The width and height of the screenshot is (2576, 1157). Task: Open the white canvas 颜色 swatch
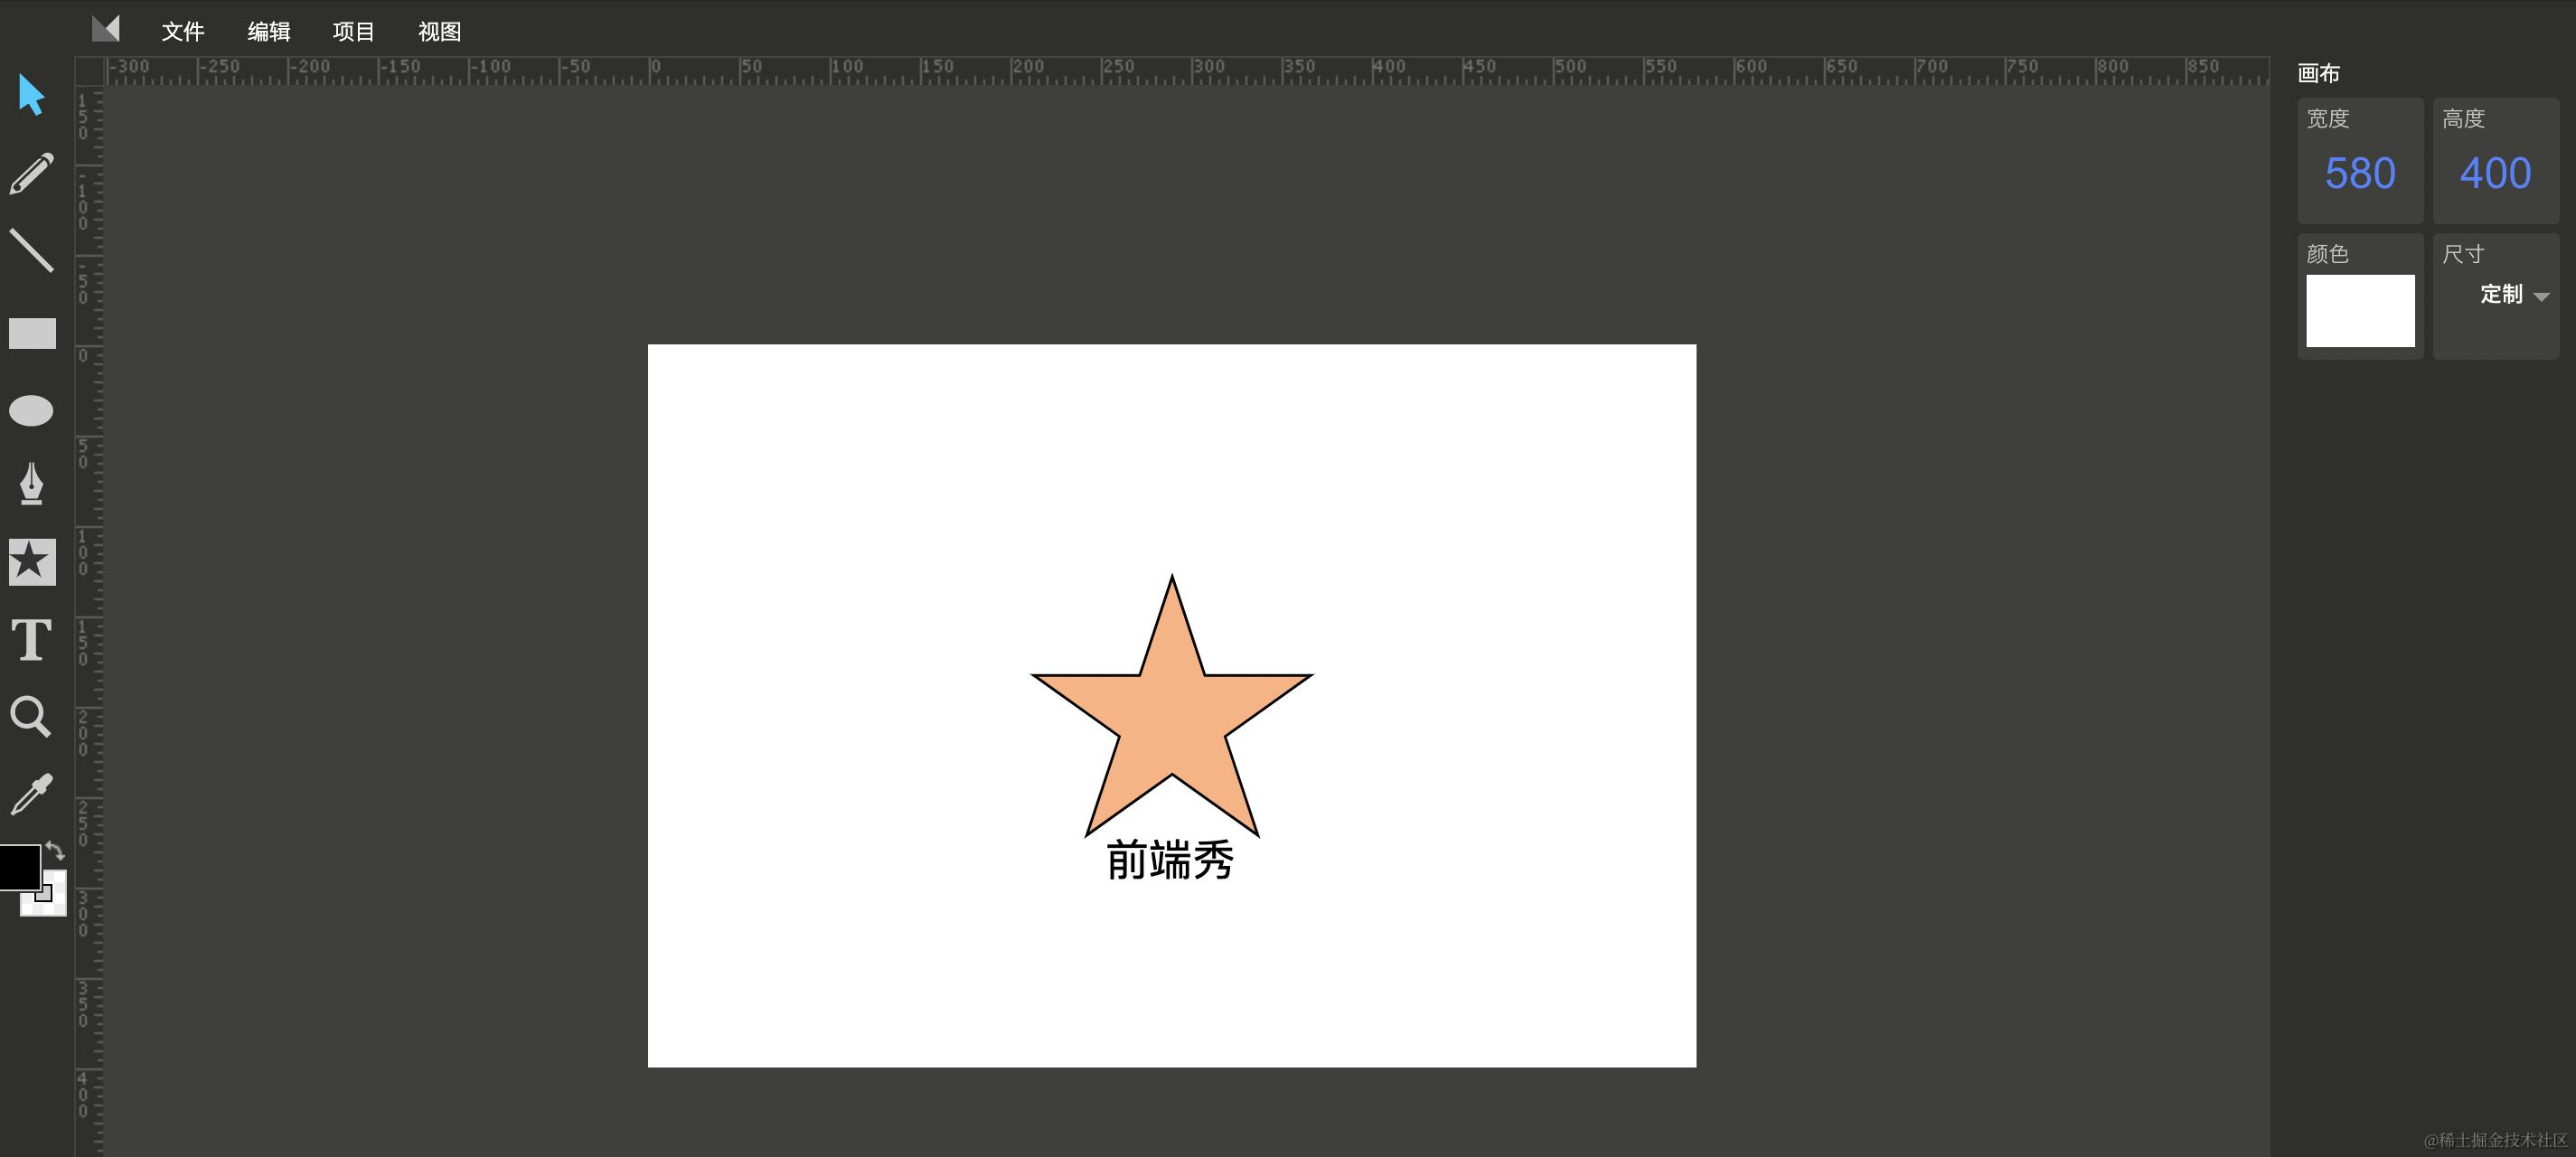[2359, 311]
